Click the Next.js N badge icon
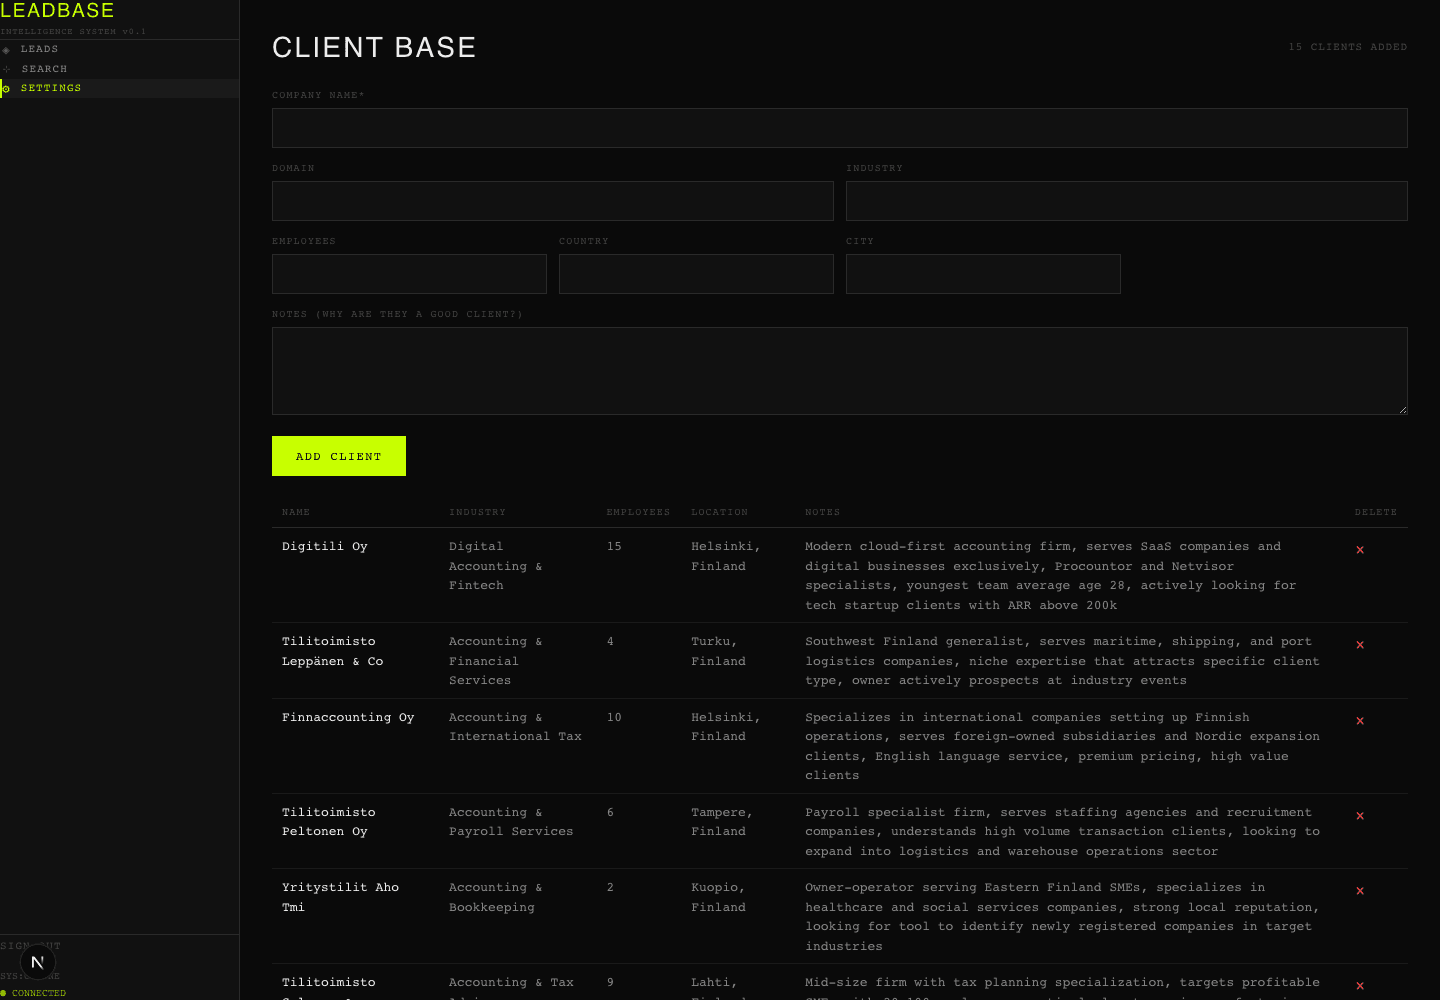Viewport: 1440px width, 1000px height. click(x=37, y=963)
